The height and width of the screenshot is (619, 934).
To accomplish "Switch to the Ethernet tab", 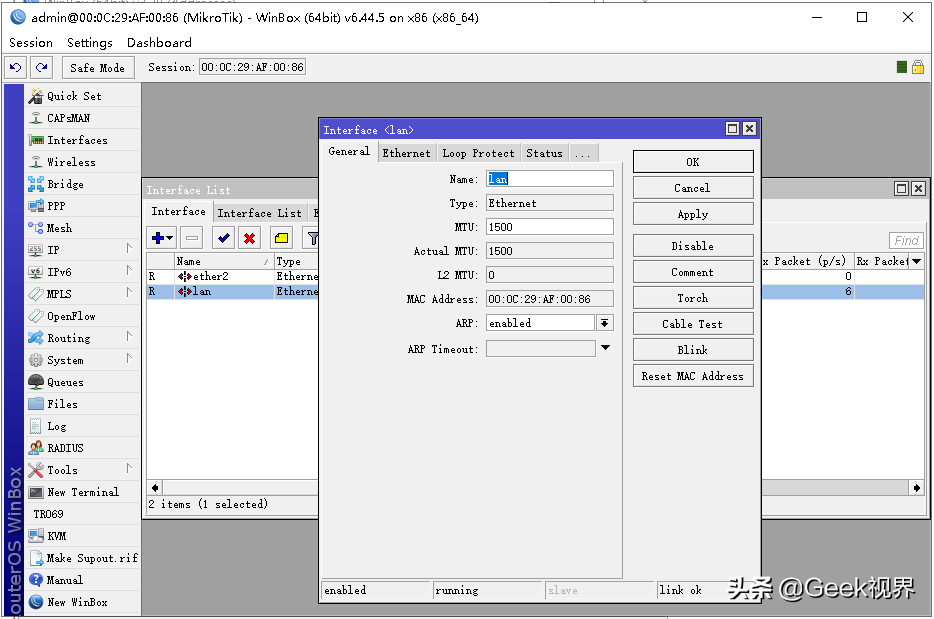I will point(406,153).
